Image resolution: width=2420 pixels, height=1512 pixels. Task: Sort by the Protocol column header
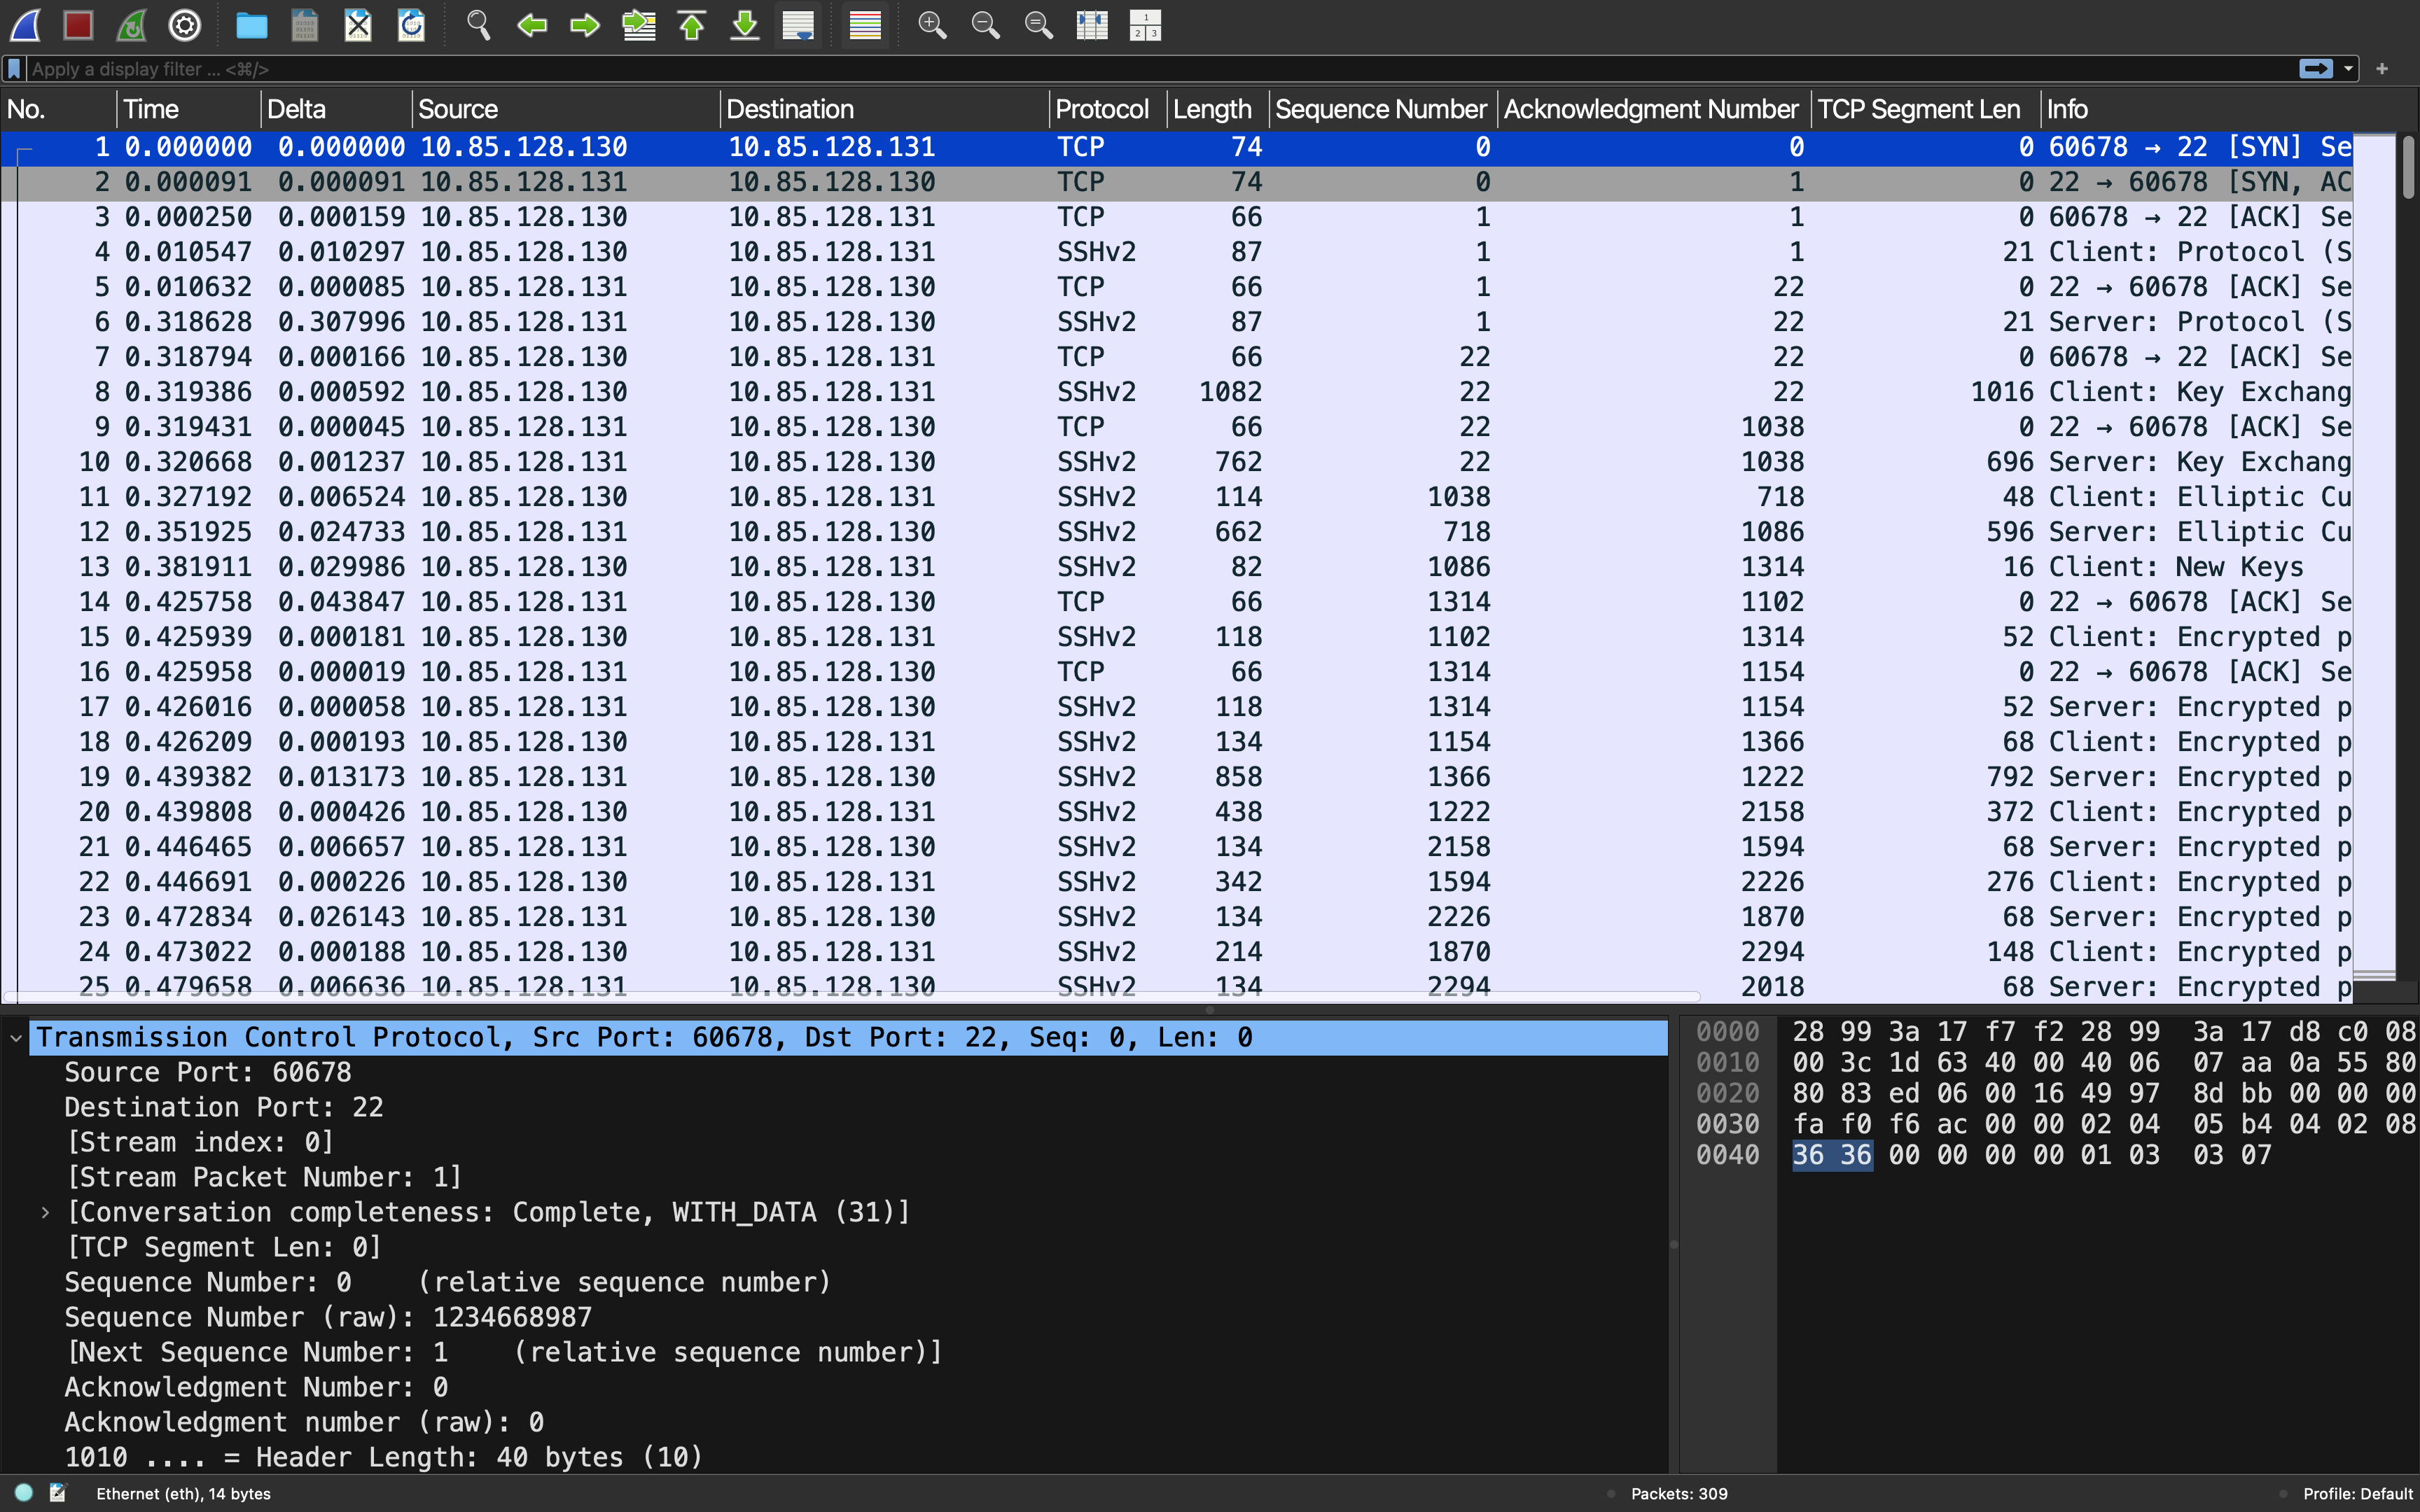pyautogui.click(x=1107, y=109)
